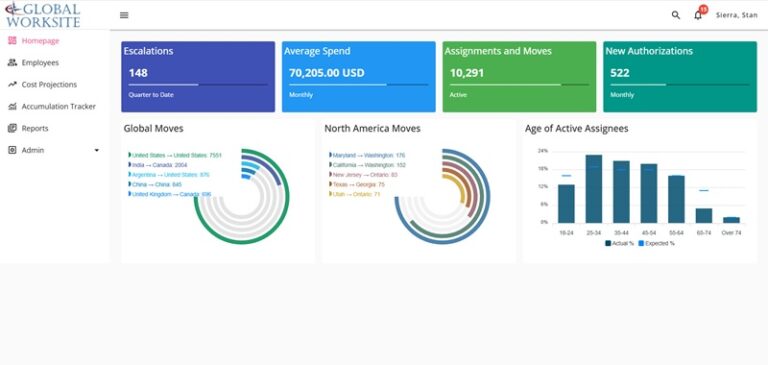Toggle Texas → Georgia legend entry

[x=357, y=185]
